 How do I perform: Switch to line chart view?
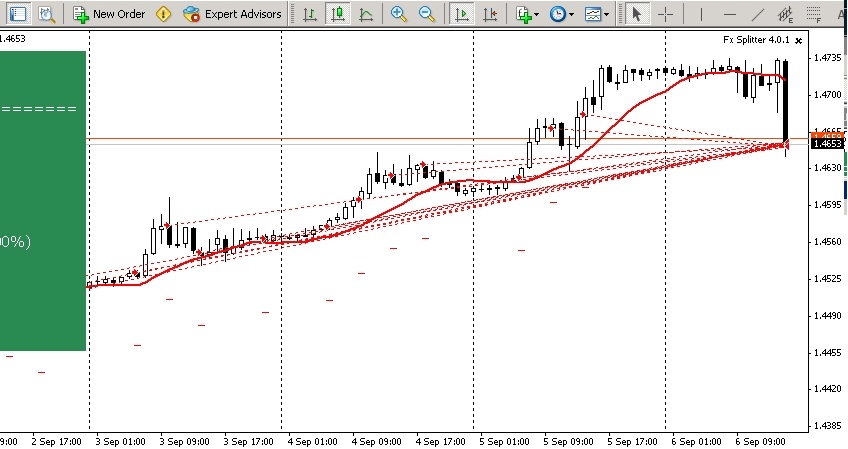366,14
